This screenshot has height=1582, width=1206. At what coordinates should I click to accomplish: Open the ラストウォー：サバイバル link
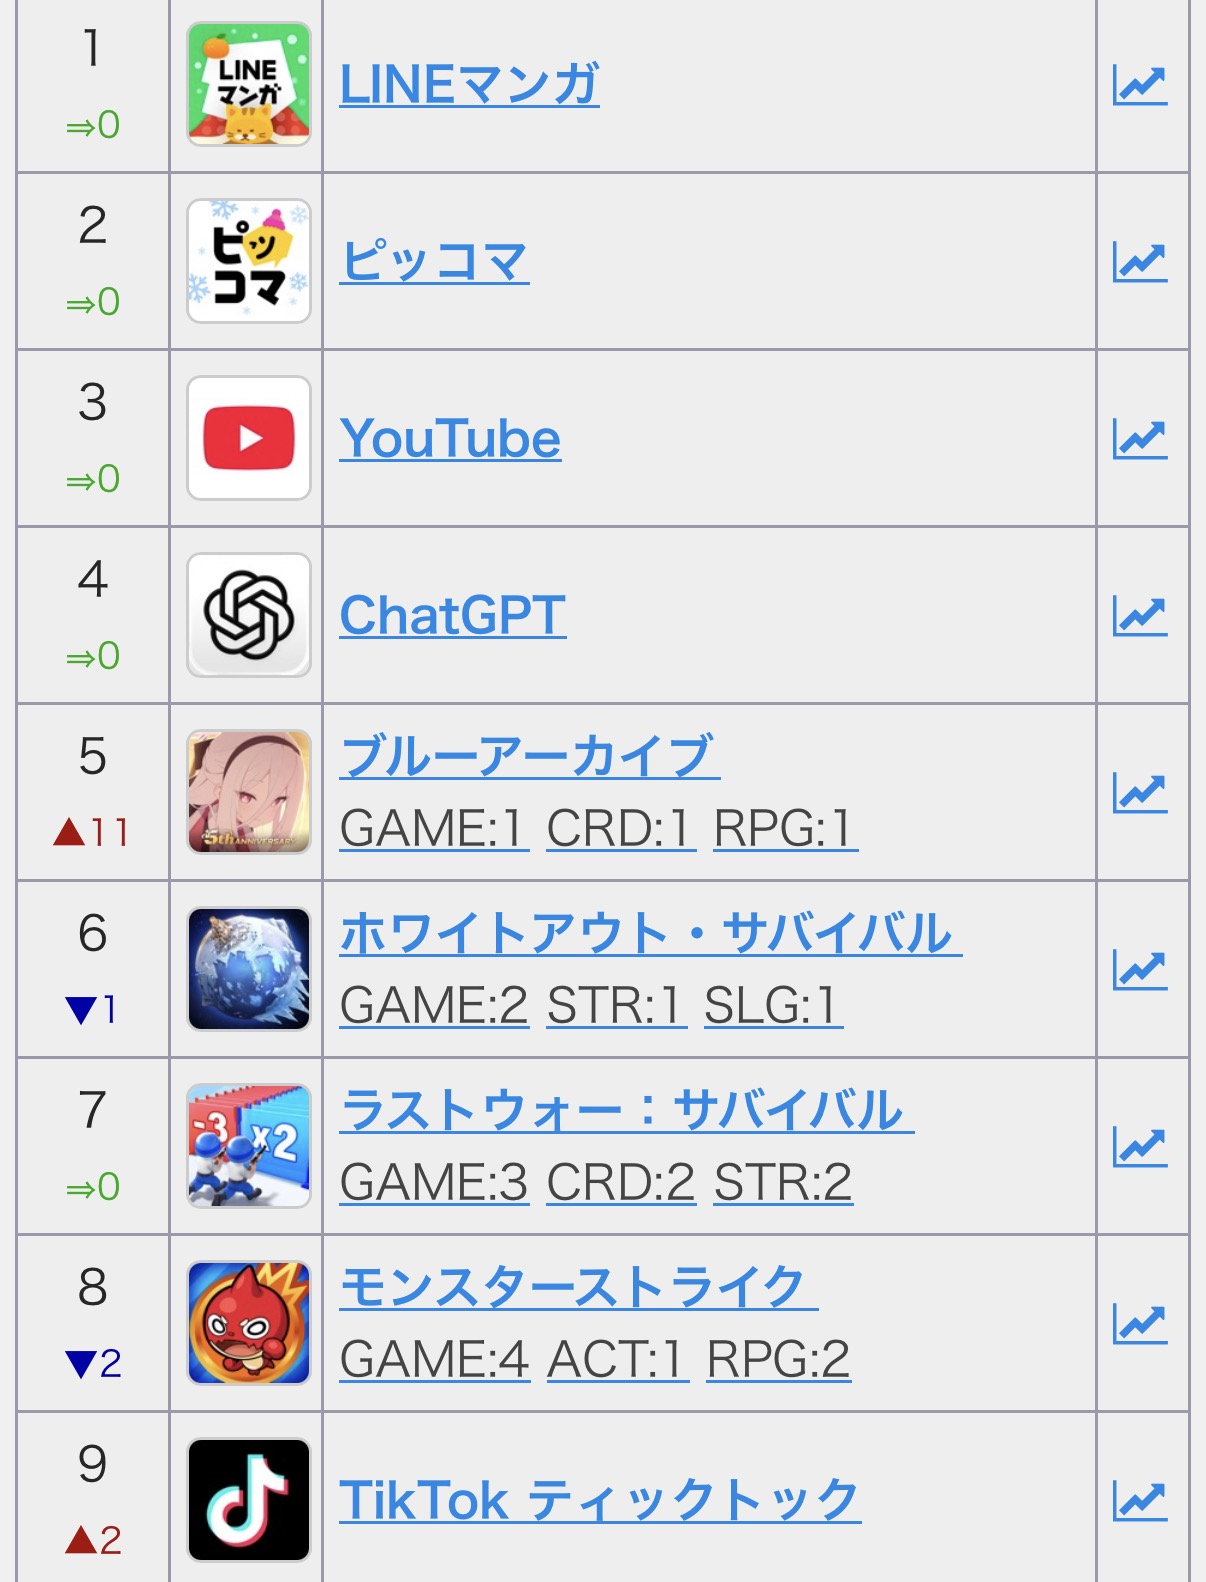point(626,1110)
